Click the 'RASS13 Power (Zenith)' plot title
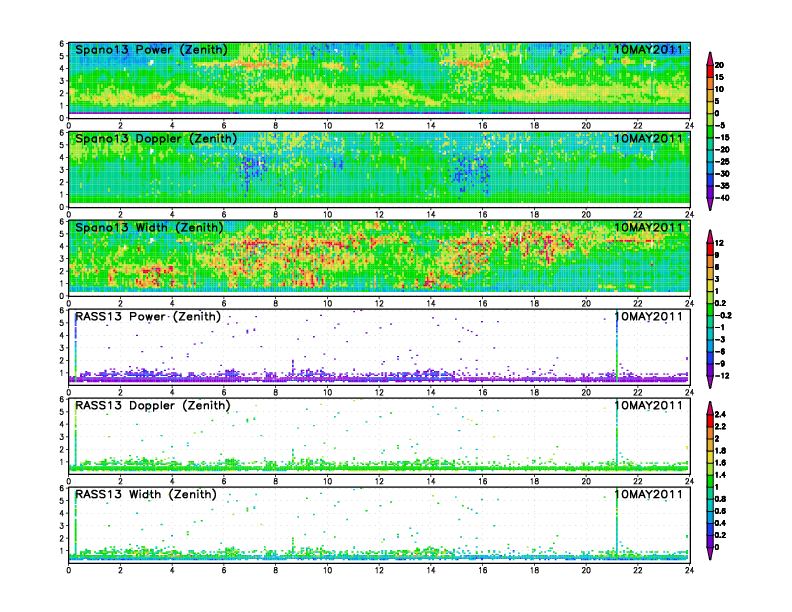Viewport: 792px width, 612px height. 148,317
